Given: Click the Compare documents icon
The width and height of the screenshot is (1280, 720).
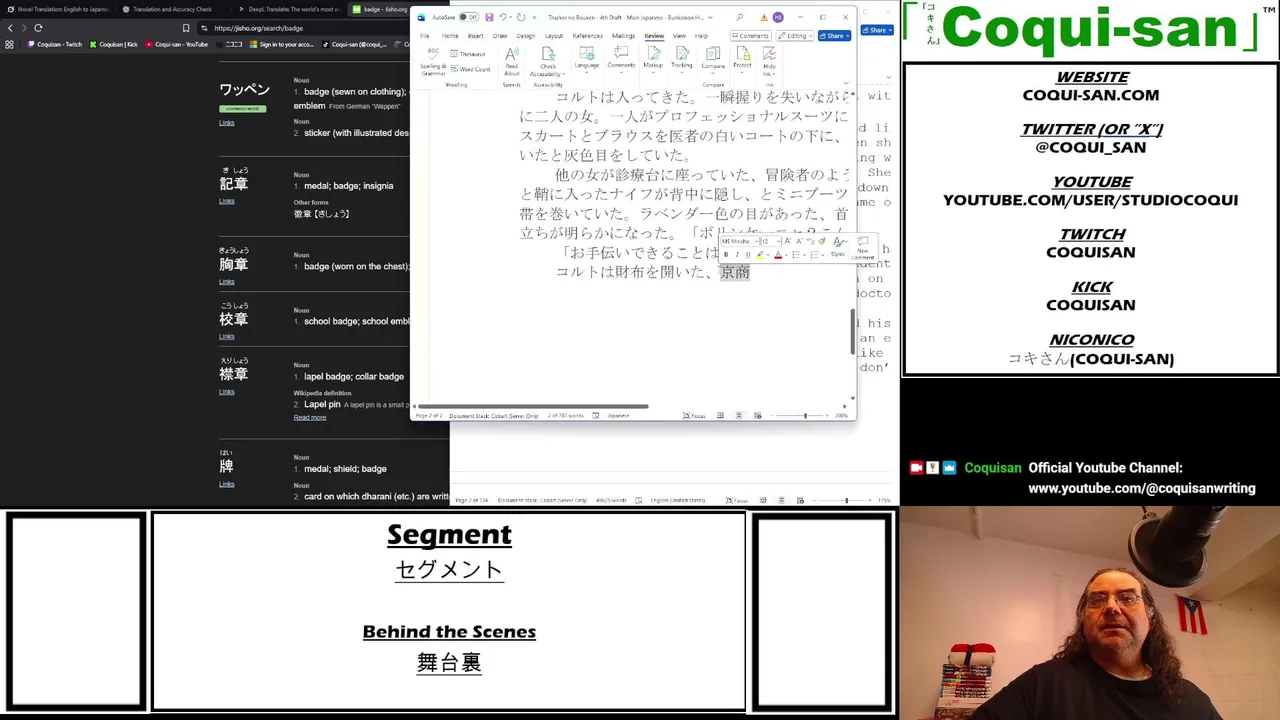Looking at the screenshot, I should coord(713,58).
